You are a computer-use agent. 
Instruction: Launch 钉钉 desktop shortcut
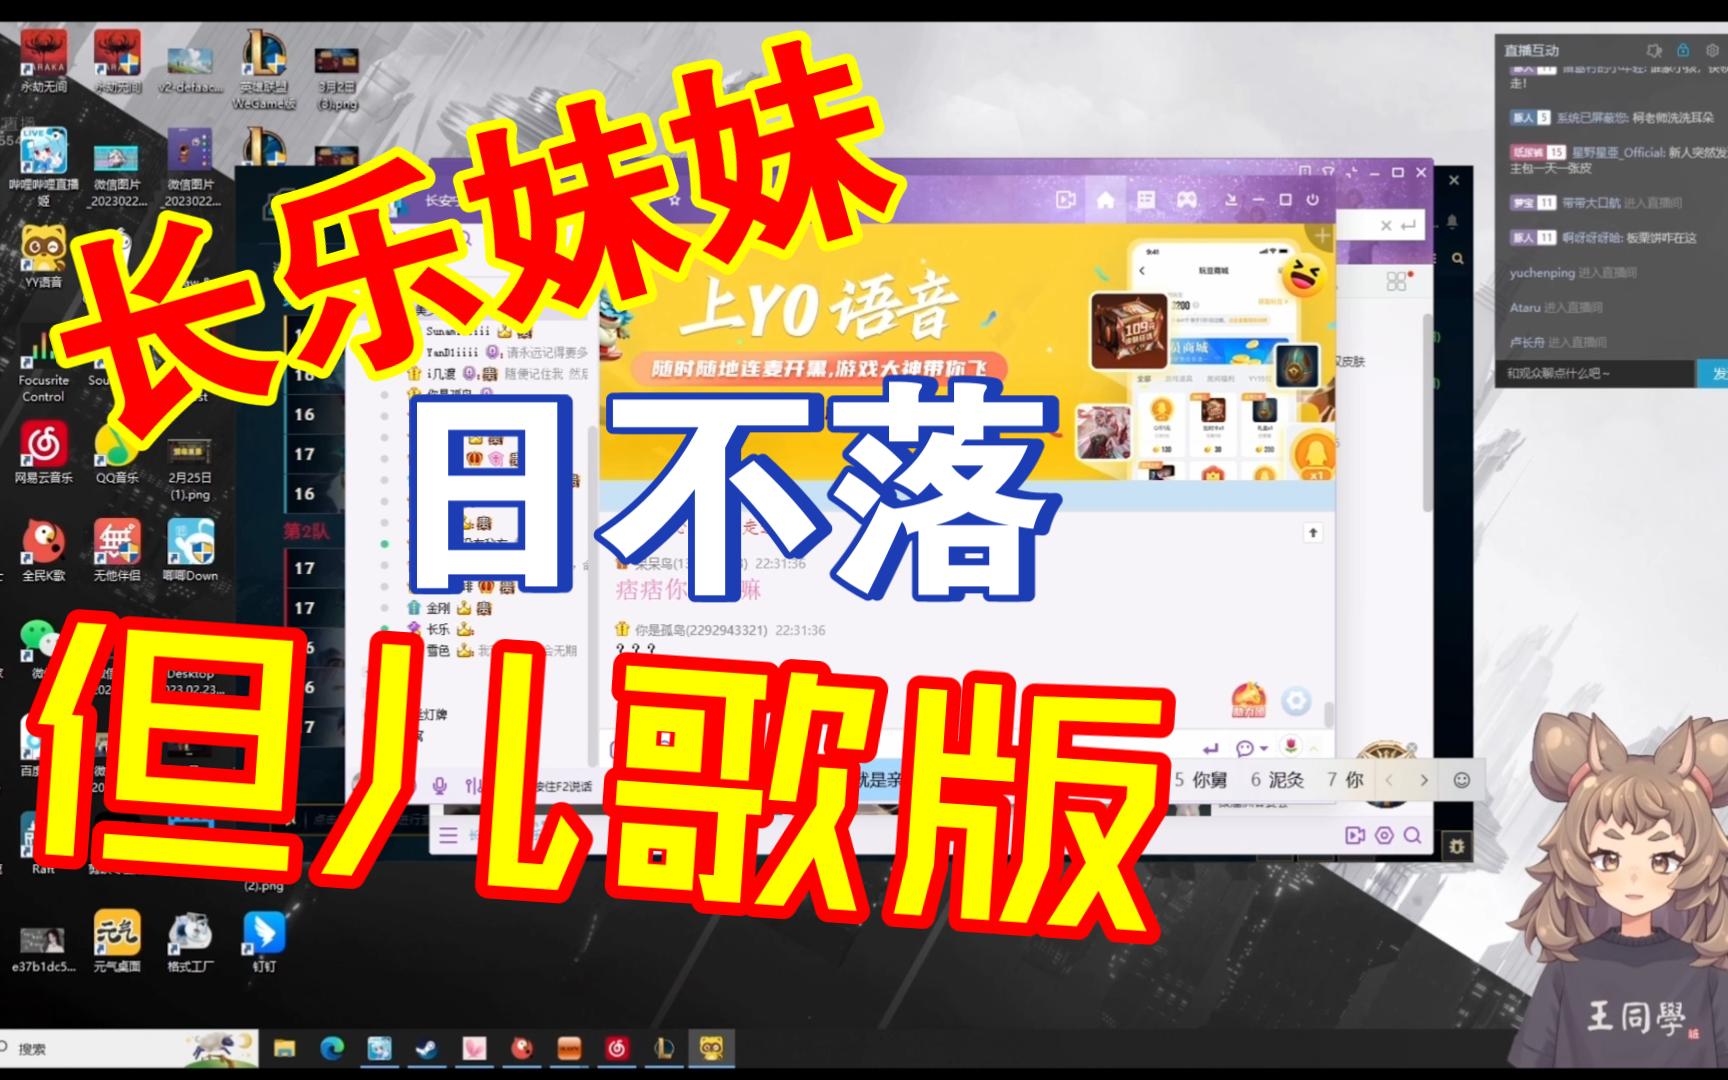[x=264, y=941]
